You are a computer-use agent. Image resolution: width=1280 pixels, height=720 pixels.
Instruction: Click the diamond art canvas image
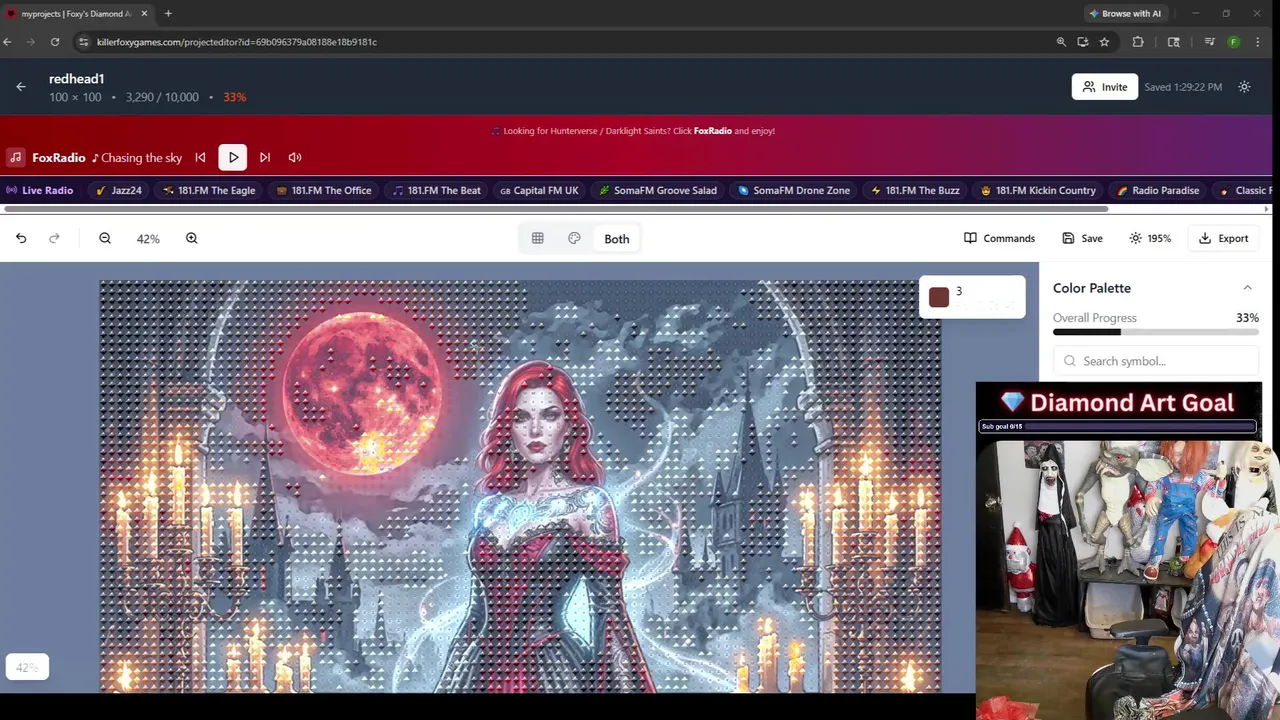pyautogui.click(x=520, y=486)
